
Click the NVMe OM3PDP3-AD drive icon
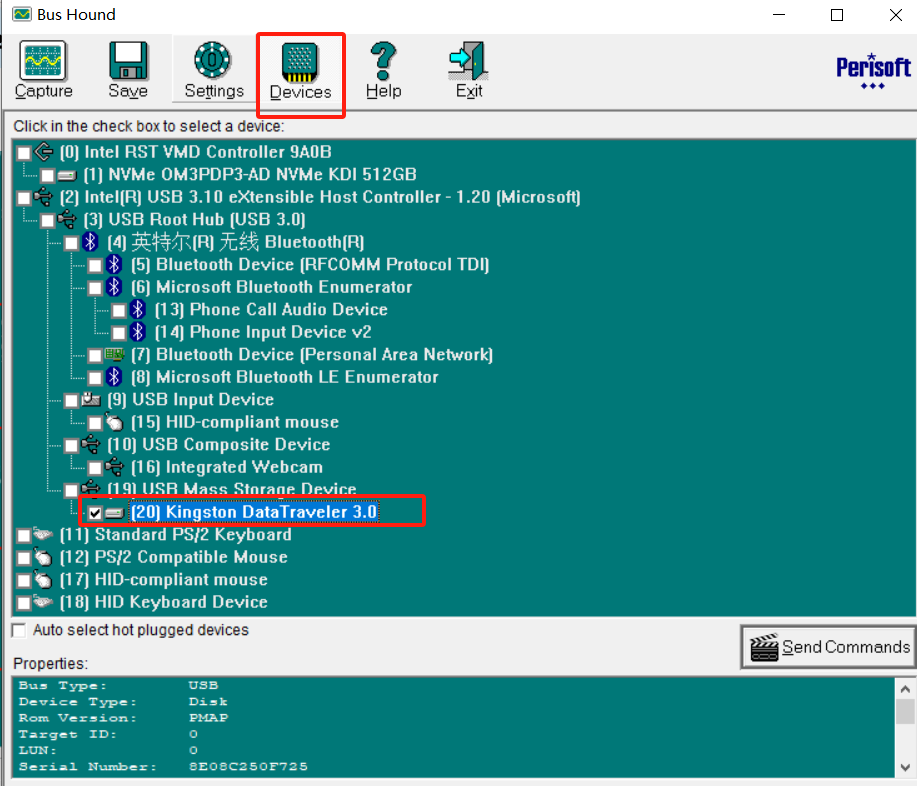tap(67, 175)
